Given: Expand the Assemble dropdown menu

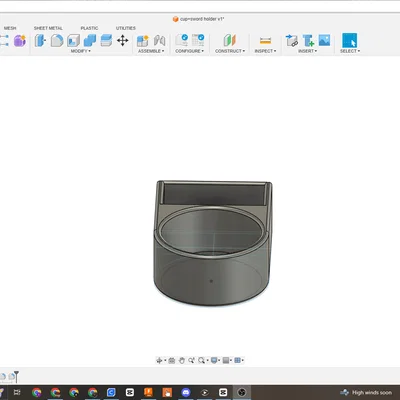Looking at the screenshot, I should pos(151,51).
